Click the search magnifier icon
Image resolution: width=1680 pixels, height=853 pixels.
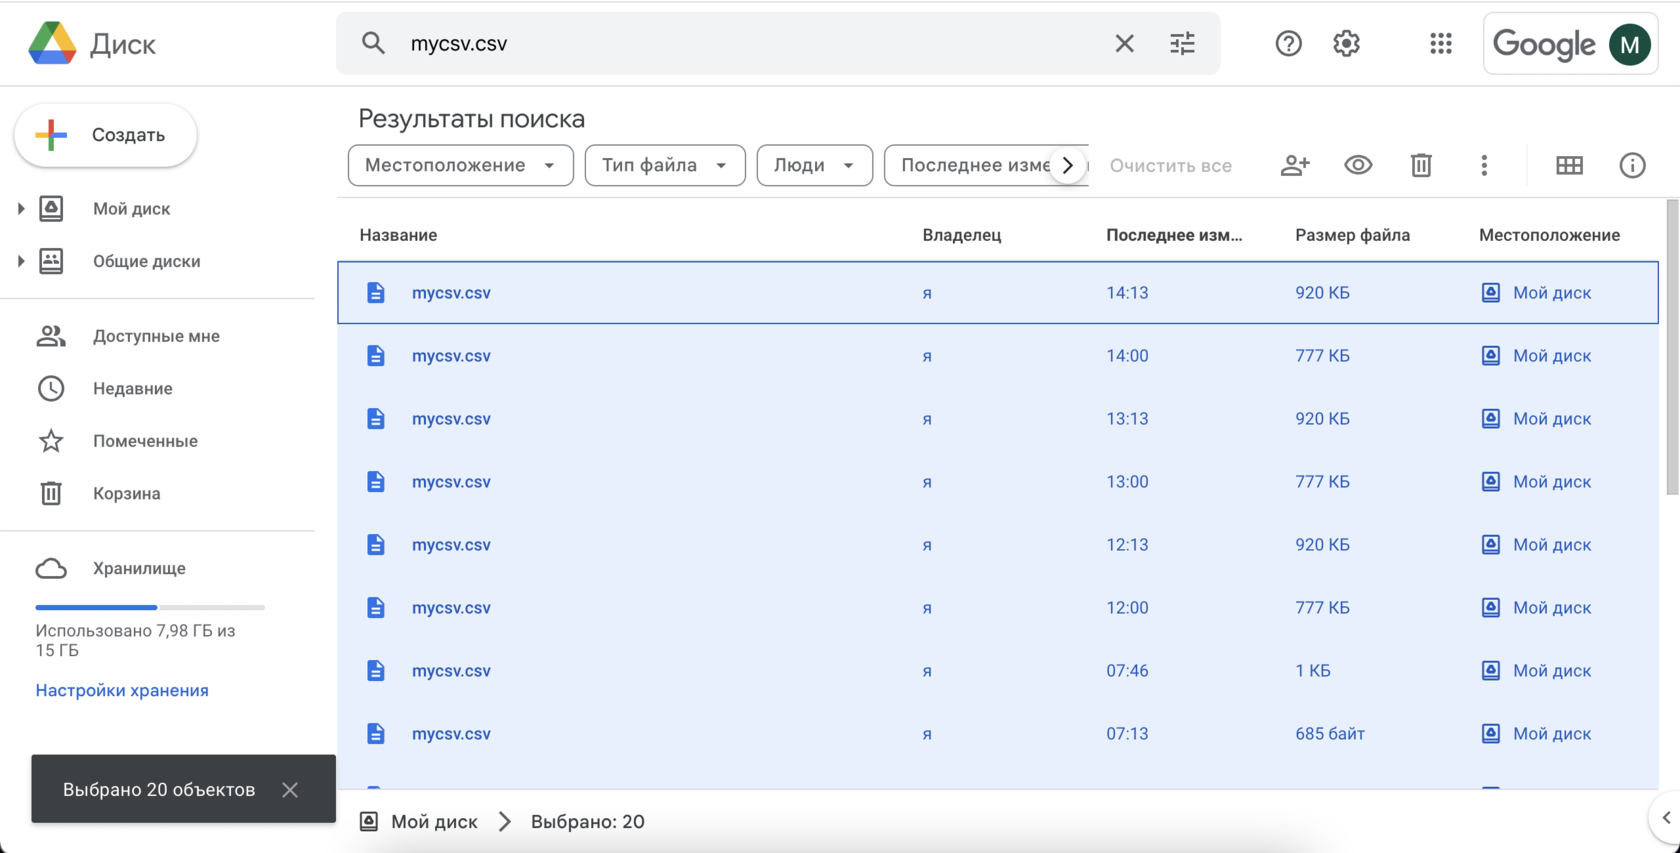(x=373, y=43)
